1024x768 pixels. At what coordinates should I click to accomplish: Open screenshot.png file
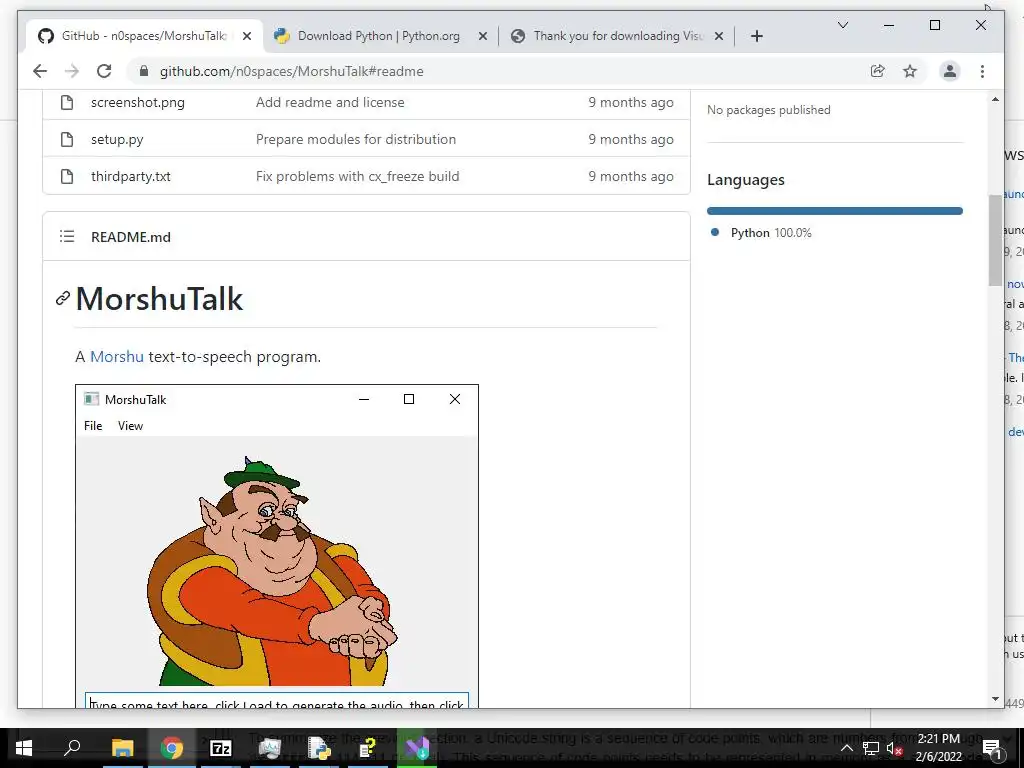tap(138, 103)
